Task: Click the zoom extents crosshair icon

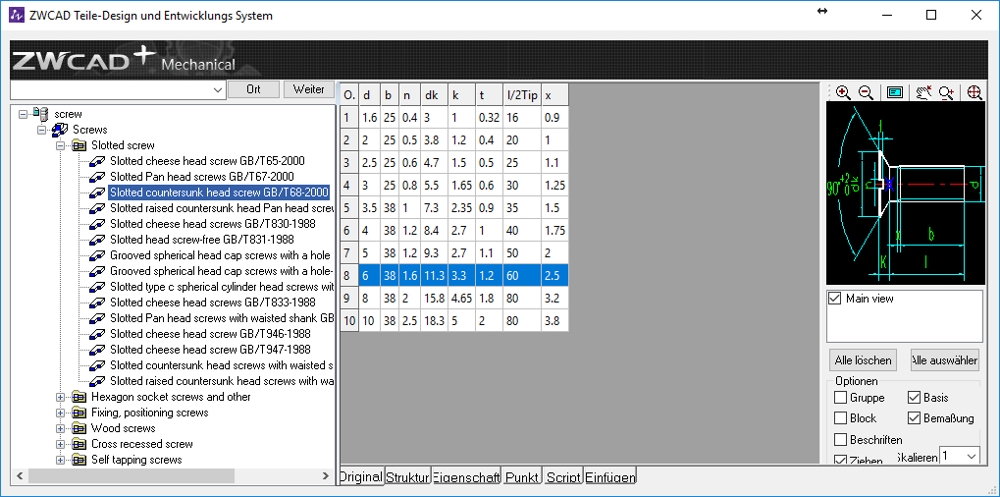Action: (x=974, y=93)
